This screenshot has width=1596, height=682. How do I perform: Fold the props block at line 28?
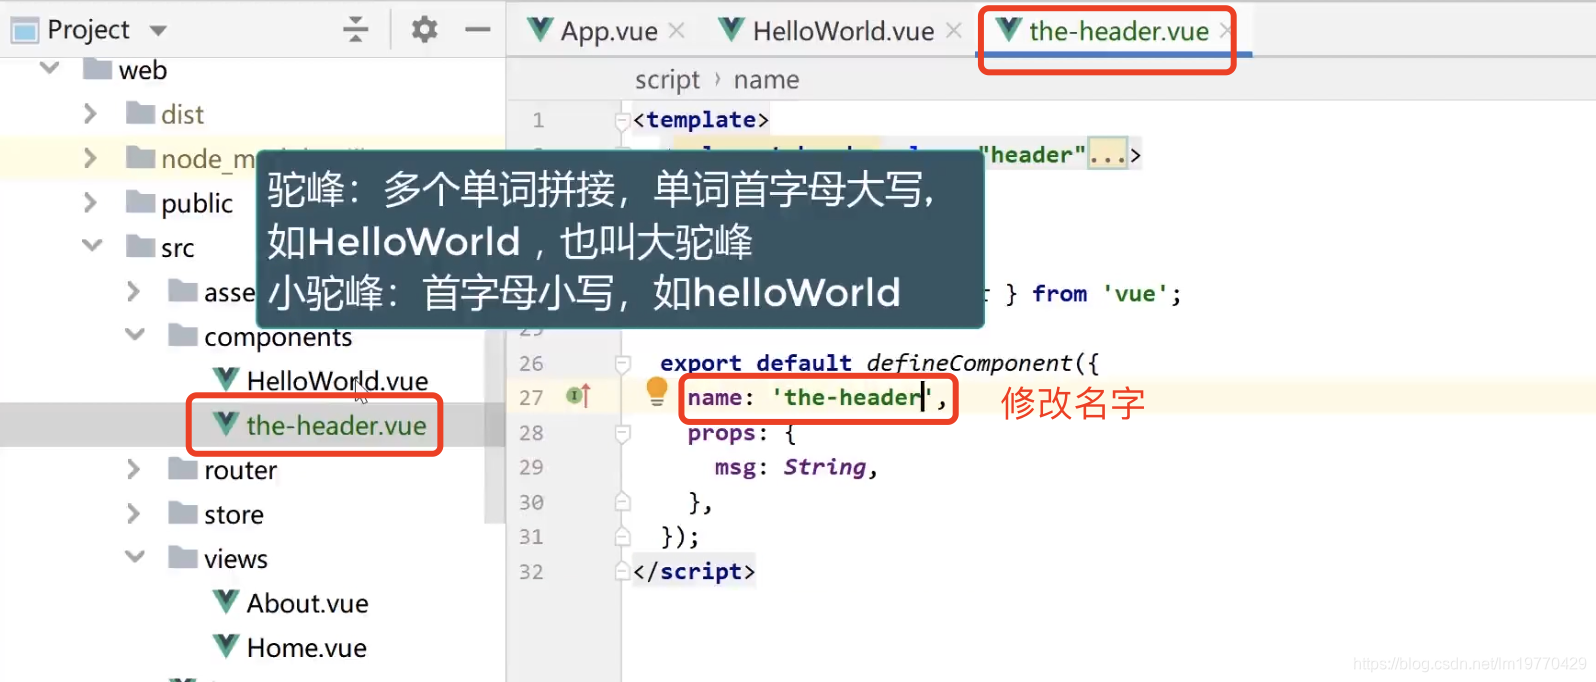coord(622,433)
